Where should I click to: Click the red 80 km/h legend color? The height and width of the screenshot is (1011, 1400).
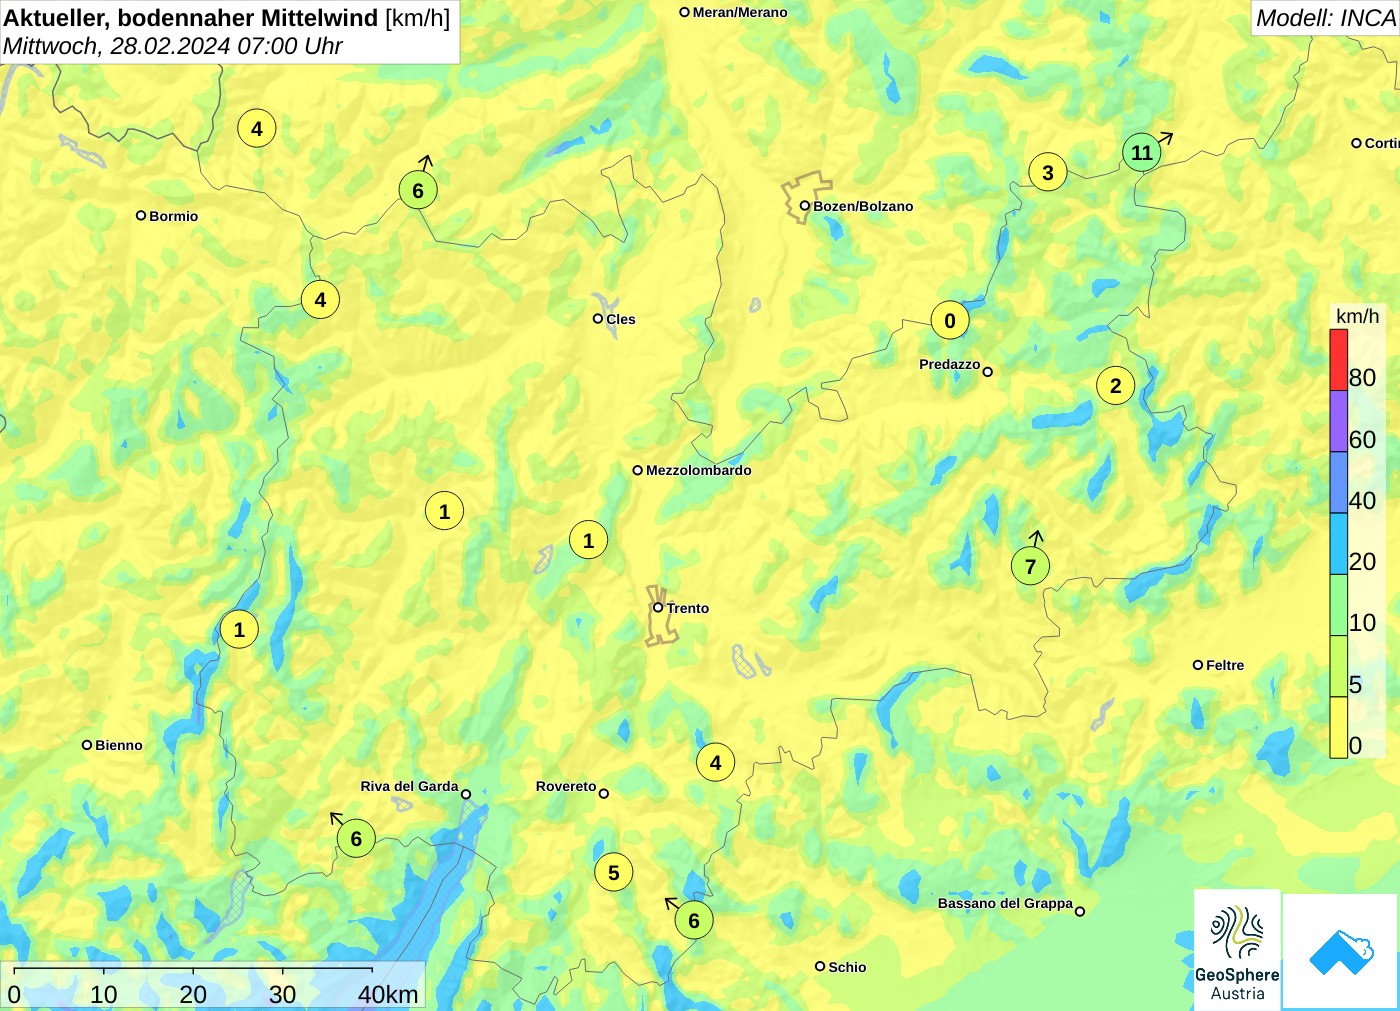tap(1338, 360)
